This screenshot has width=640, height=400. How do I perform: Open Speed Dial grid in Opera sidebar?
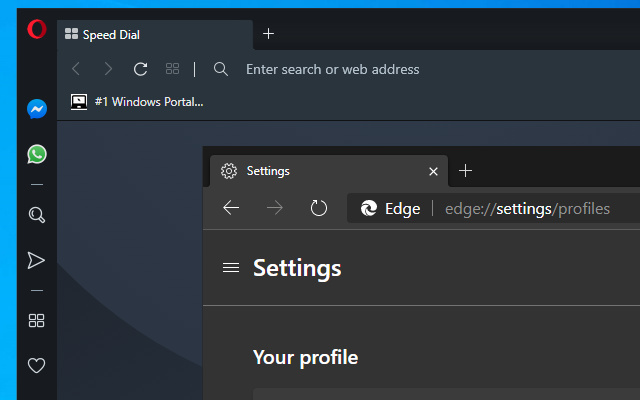tap(36, 320)
